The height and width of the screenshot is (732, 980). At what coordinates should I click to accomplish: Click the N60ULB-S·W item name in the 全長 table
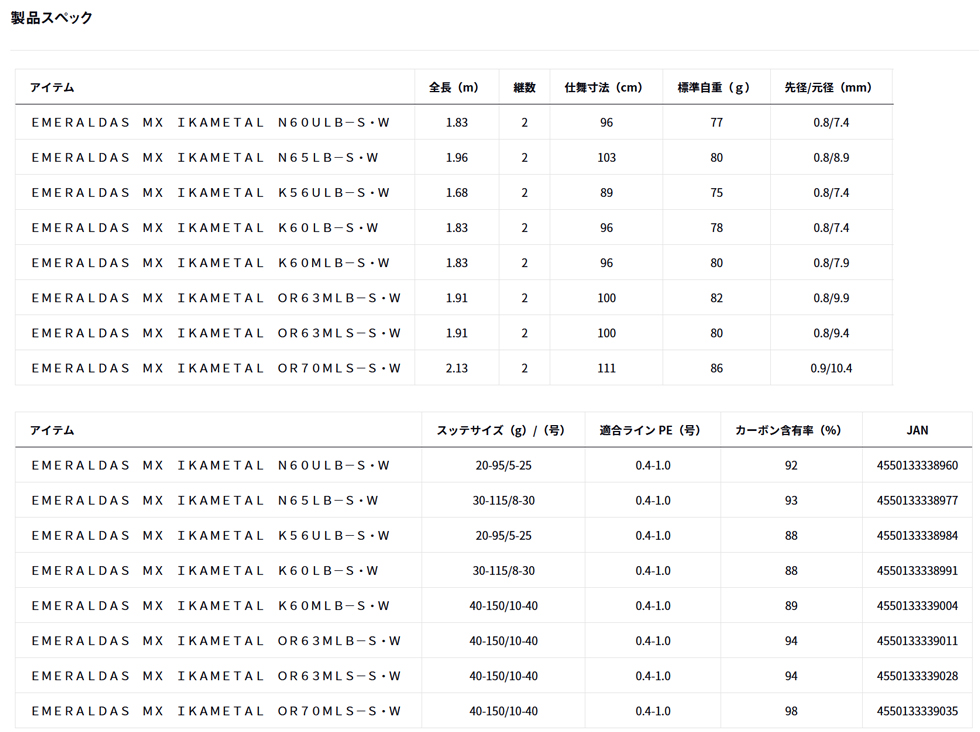pyautogui.click(x=211, y=123)
